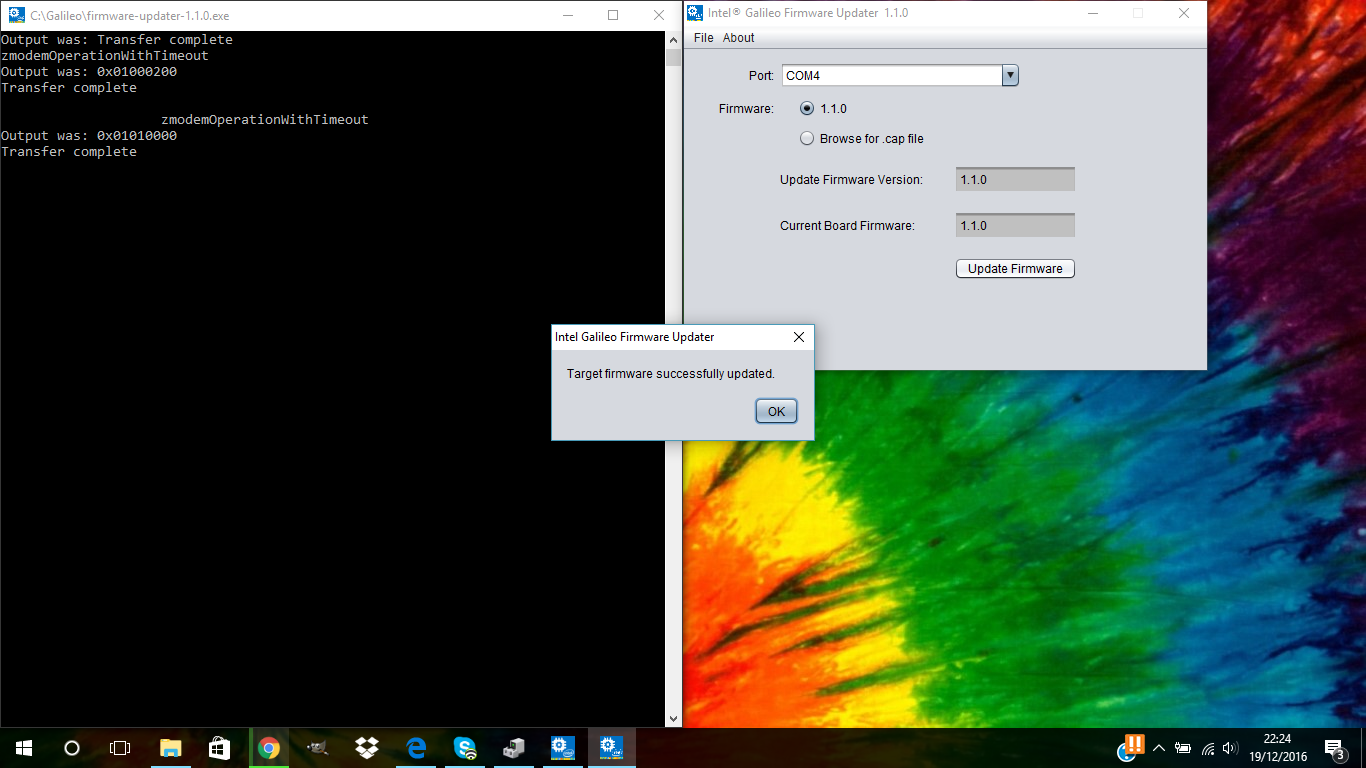
Task: Open Skype from the taskbar
Action: click(464, 748)
